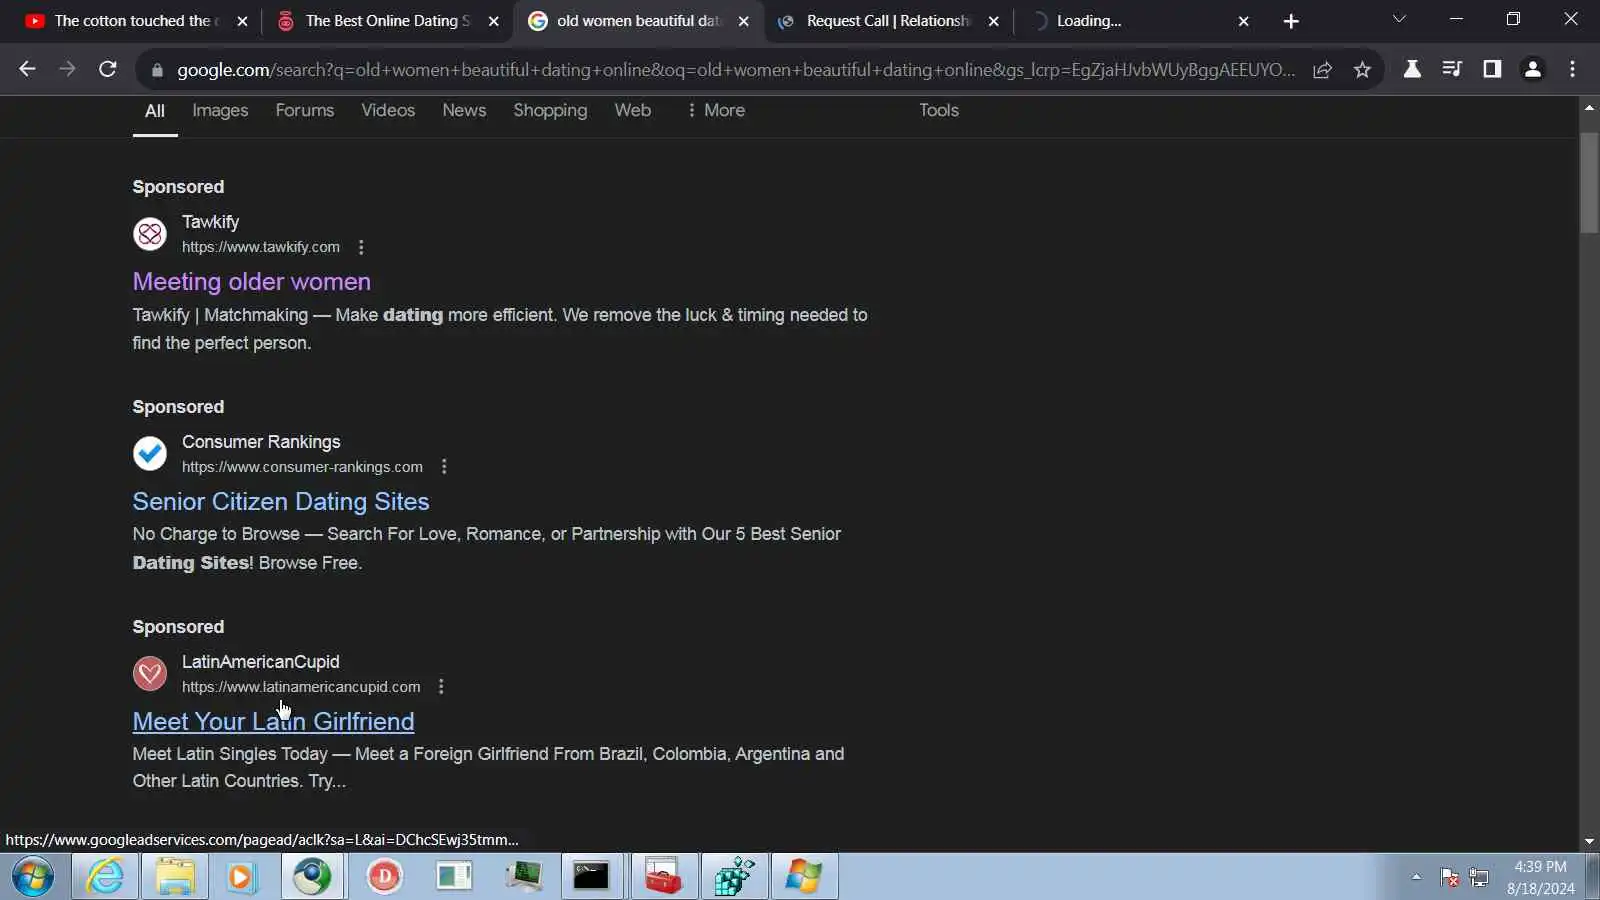Open Tawkify ad options three-dot menu
The image size is (1600, 900).
click(x=361, y=247)
